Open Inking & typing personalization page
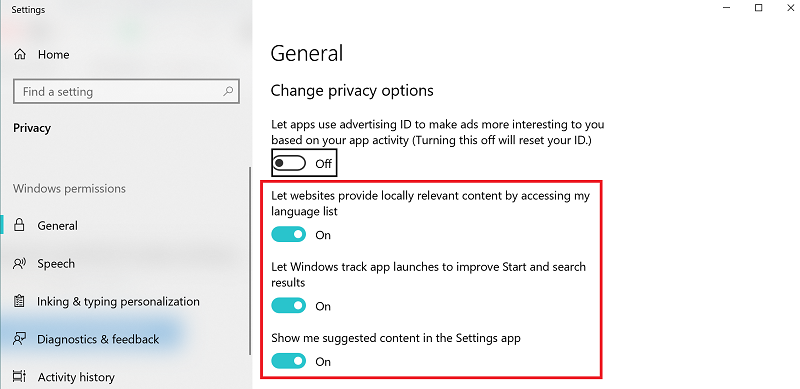The height and width of the screenshot is (389, 800). click(118, 301)
